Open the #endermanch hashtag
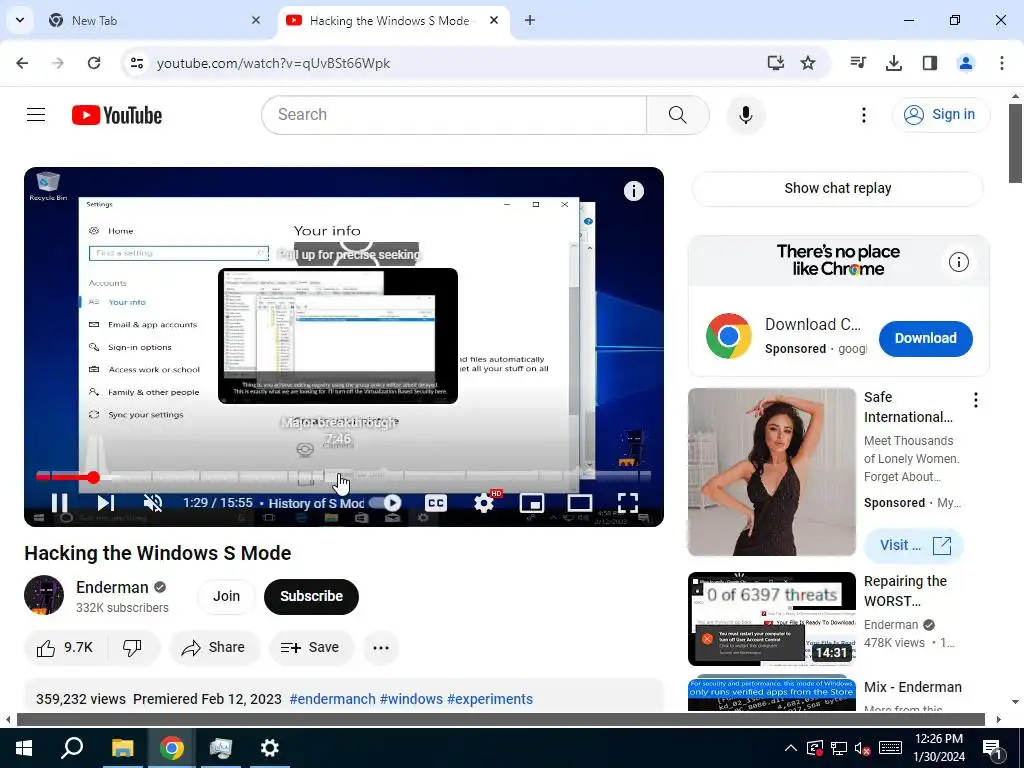Screen dimensions: 1024x768 tap(332, 699)
